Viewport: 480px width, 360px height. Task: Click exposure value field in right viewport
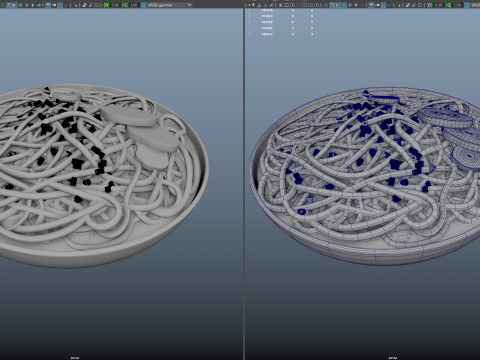(438, 5)
